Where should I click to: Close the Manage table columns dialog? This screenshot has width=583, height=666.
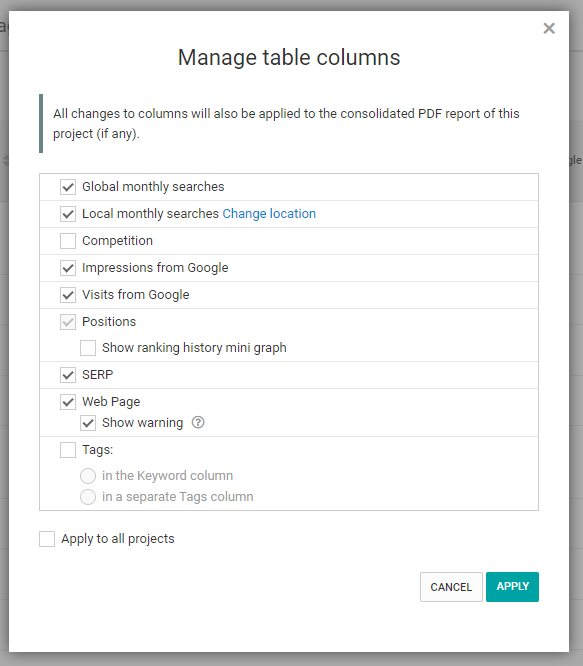click(549, 28)
